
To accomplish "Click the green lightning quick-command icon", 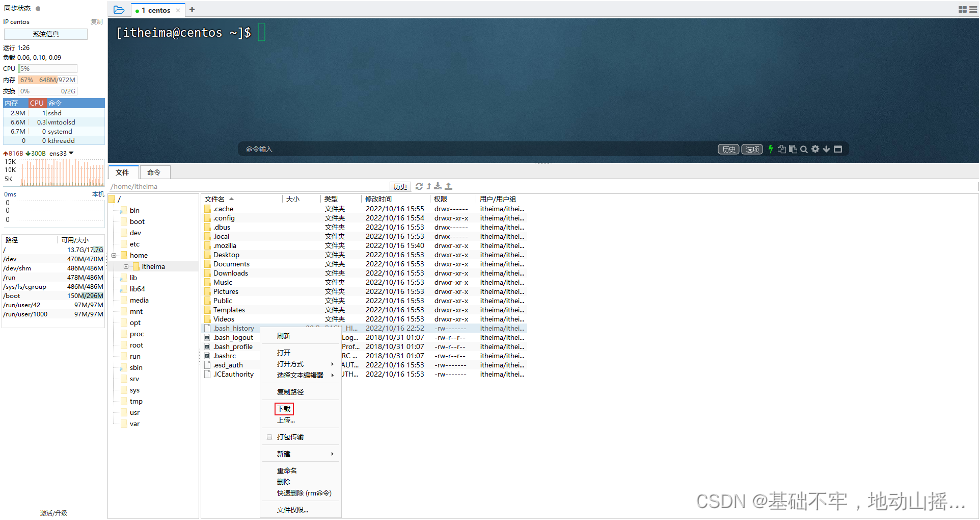I will (x=771, y=149).
